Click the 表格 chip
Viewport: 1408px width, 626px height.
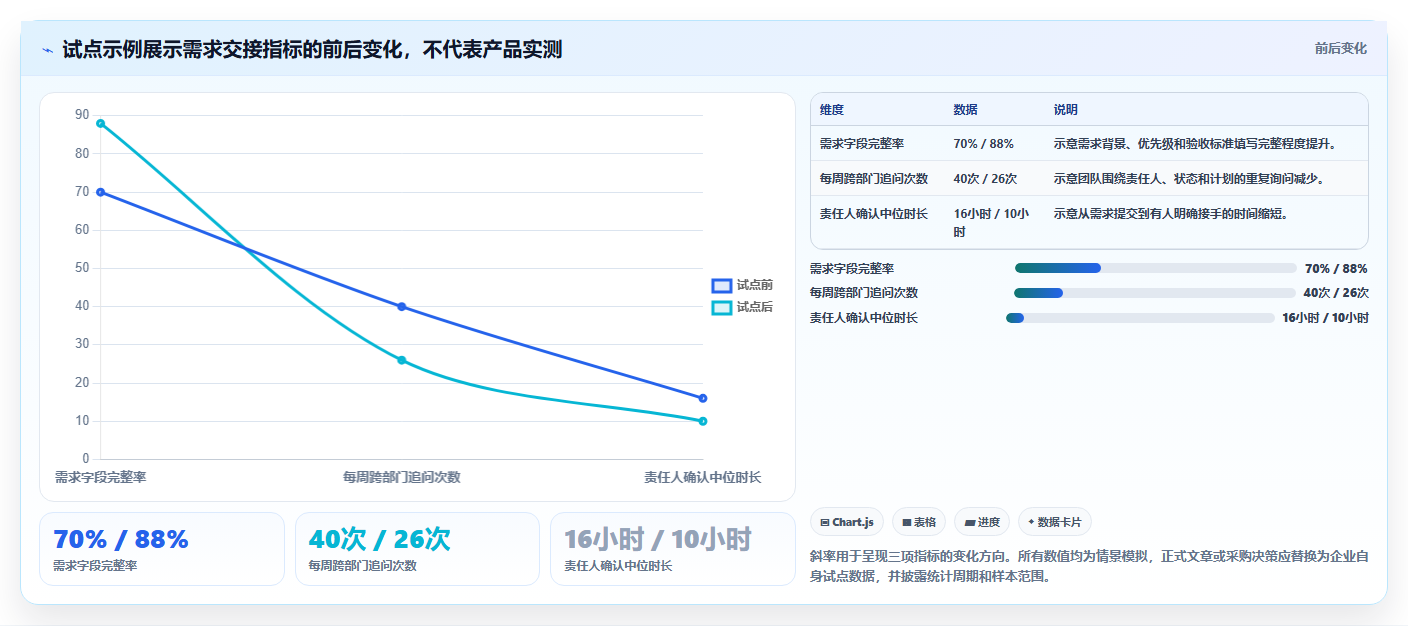pyautogui.click(x=918, y=522)
